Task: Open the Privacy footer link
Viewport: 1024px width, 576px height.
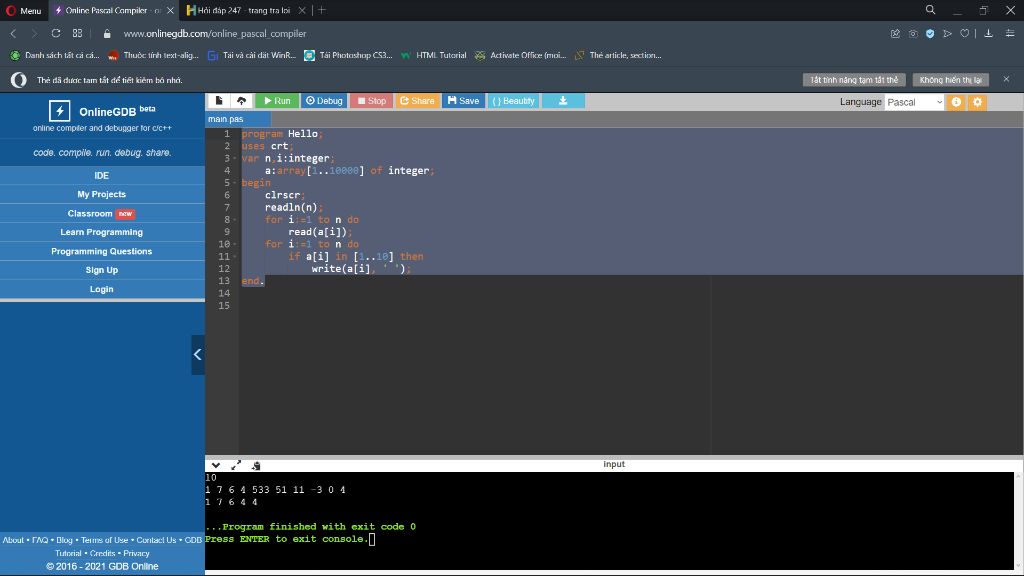Action: pos(136,553)
